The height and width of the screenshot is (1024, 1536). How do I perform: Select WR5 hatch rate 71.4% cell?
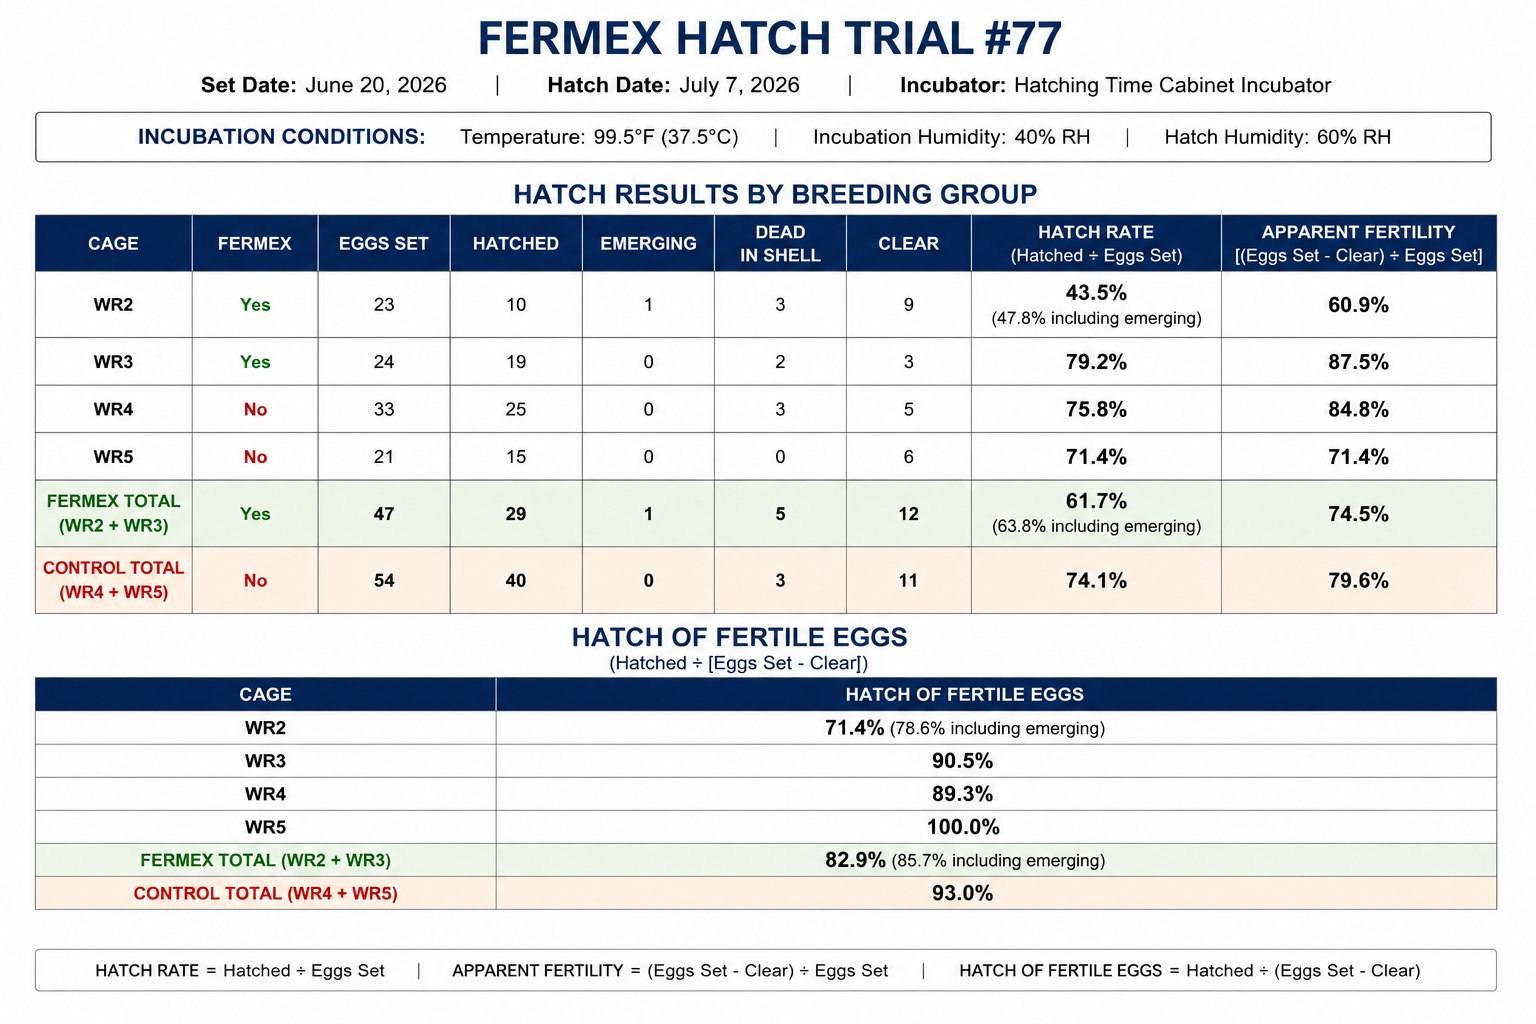[1096, 456]
